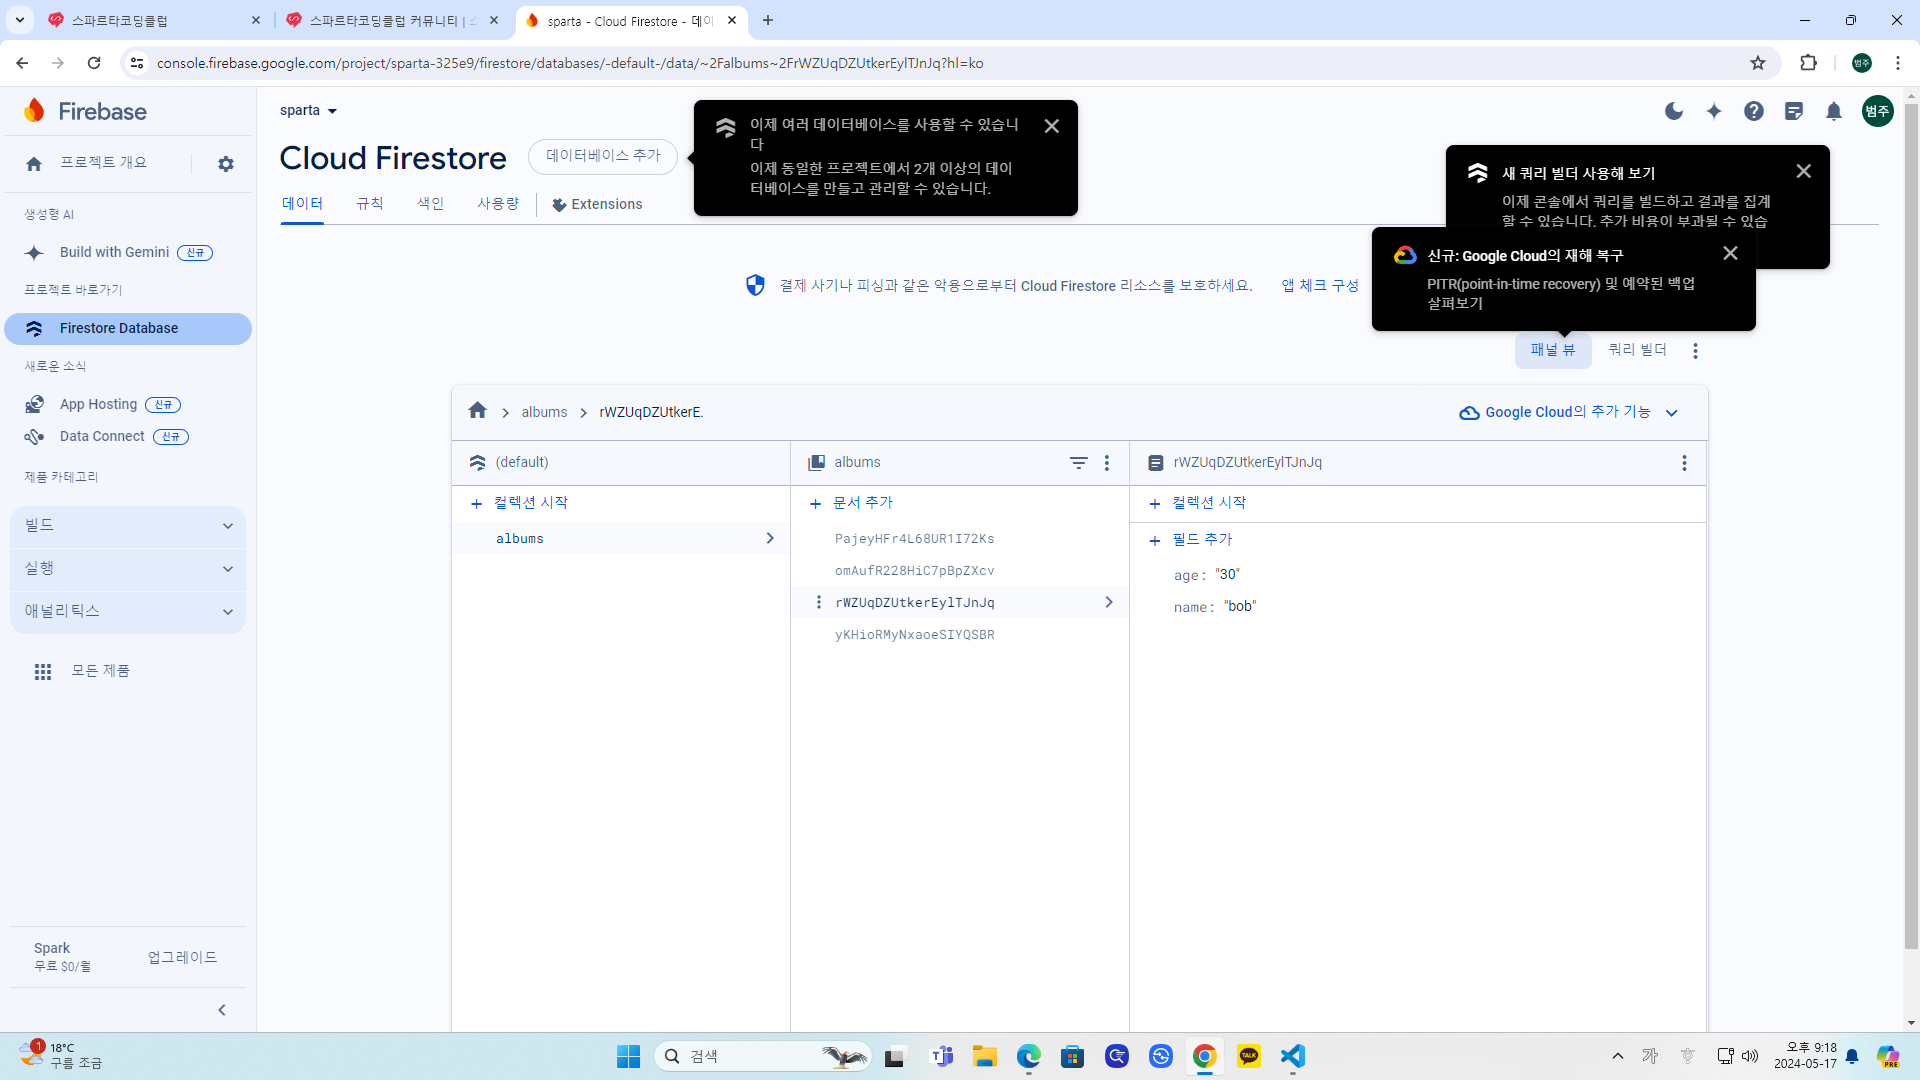This screenshot has height=1080, width=1920.
Task: Open the notifications bell in the Firebase header
Action: click(1834, 111)
